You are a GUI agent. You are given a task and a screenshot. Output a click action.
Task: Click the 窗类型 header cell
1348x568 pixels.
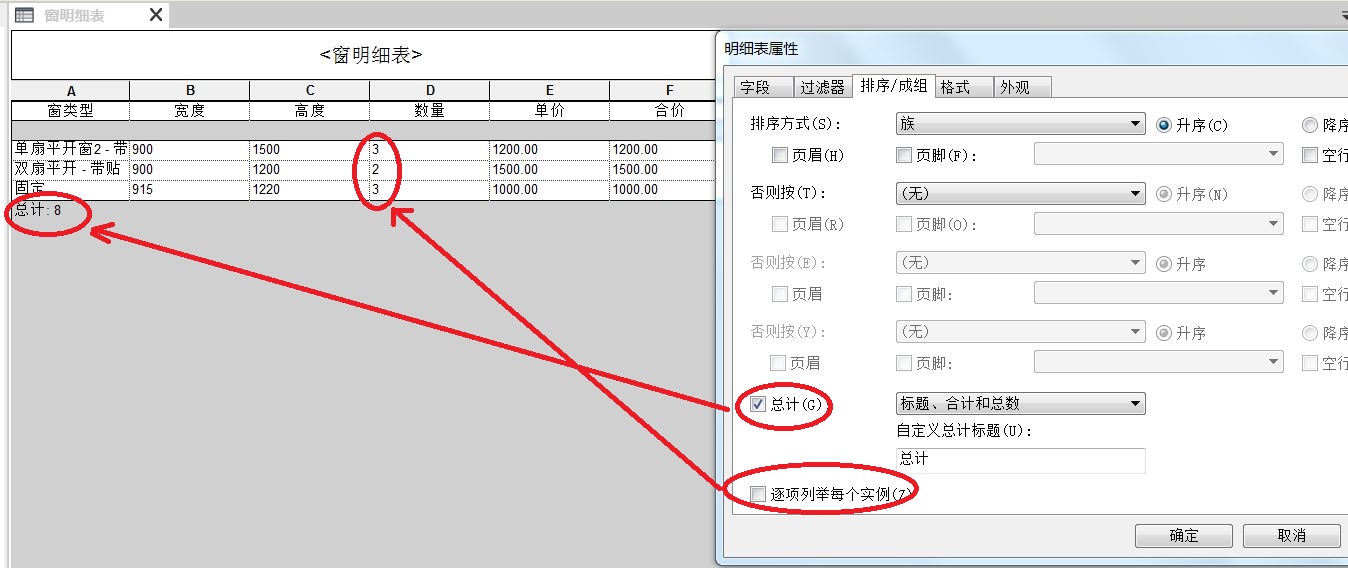(70, 110)
